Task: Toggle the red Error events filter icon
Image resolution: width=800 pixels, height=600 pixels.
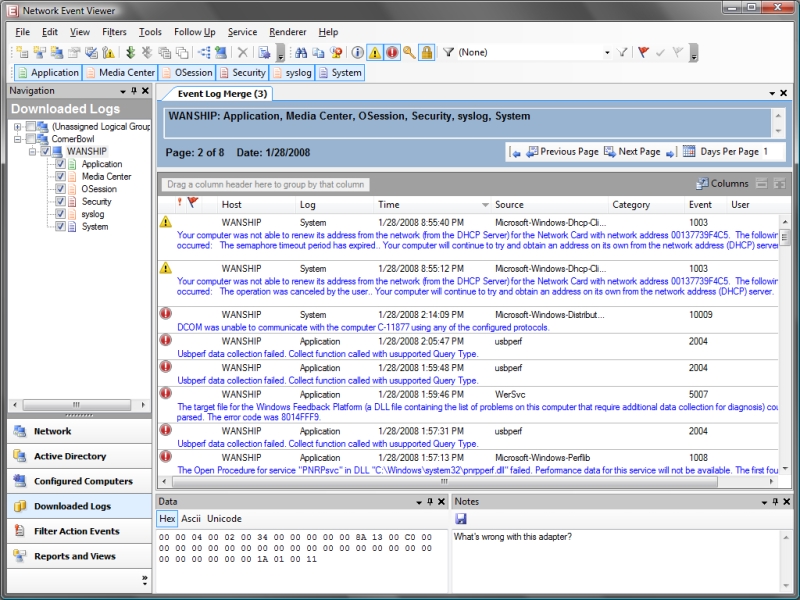Action: click(x=392, y=52)
